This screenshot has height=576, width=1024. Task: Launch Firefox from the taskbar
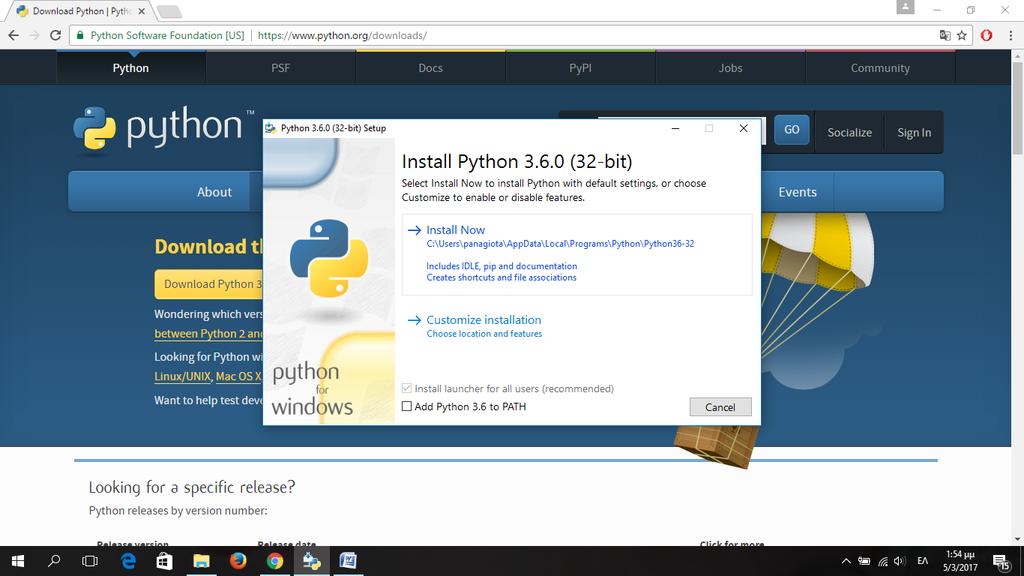pos(238,561)
